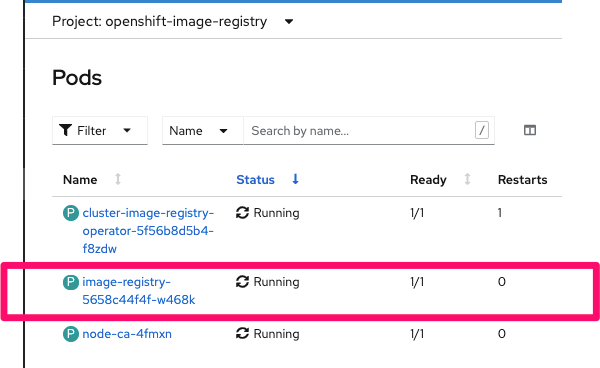Image resolution: width=600 pixels, height=368 pixels.
Task: Click the sort arrows beside Name header
Action: point(118,179)
